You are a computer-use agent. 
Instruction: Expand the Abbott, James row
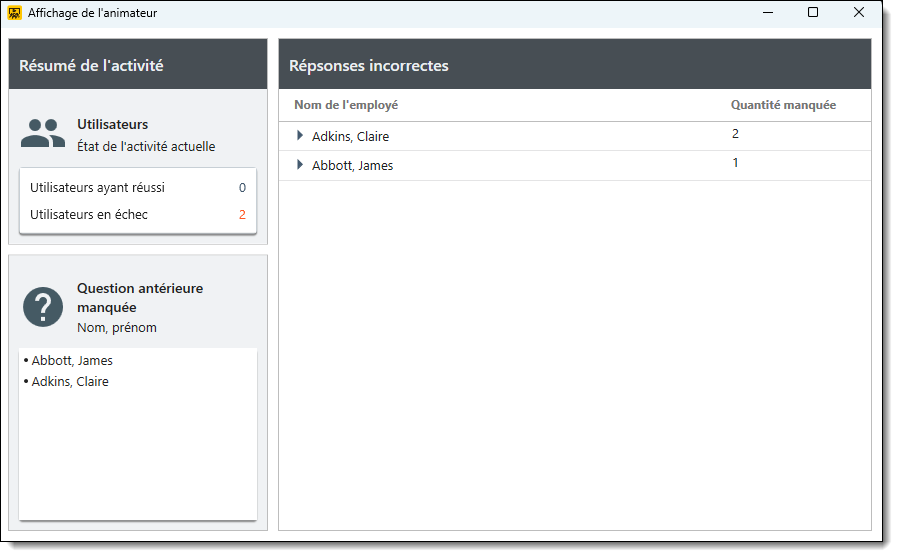point(299,165)
